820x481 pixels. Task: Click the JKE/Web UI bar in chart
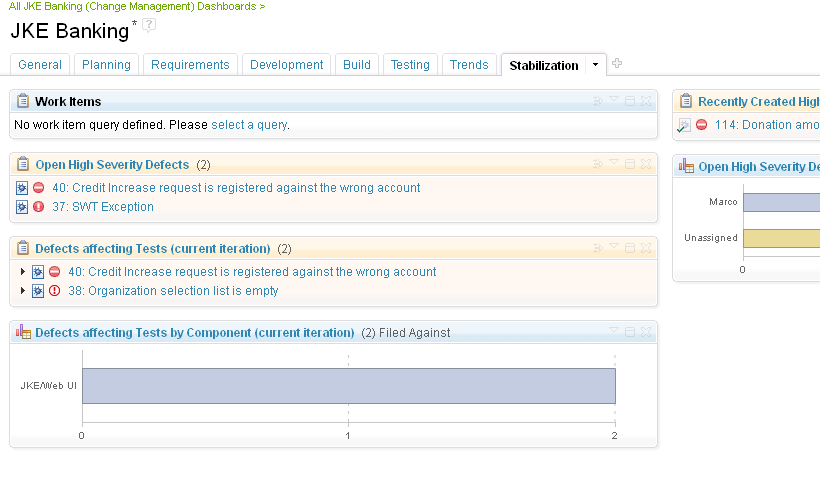point(348,386)
